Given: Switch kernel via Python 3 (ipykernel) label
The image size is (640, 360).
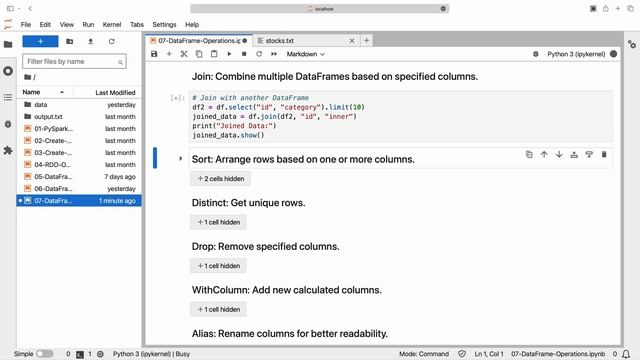Looking at the screenshot, I should (576, 54).
